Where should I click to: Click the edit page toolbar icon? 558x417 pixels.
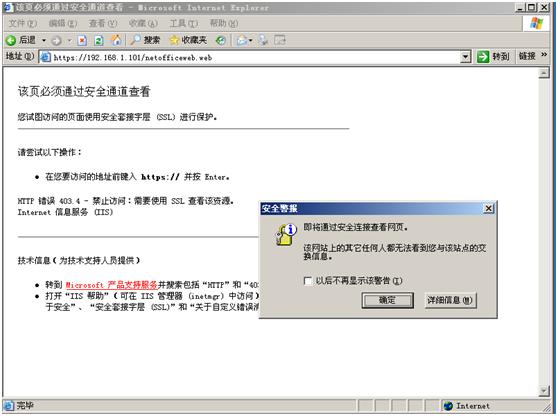point(280,41)
